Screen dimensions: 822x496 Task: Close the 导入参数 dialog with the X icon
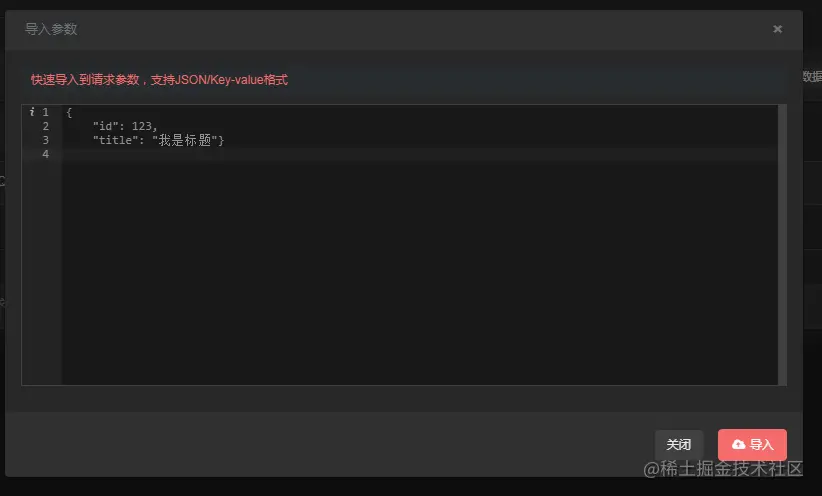(x=777, y=29)
